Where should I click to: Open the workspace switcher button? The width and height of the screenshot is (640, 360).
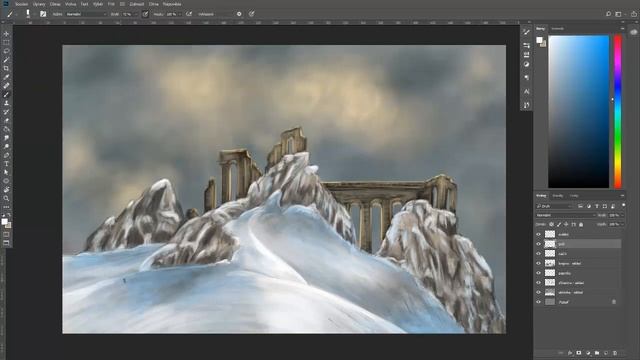[x=618, y=14]
